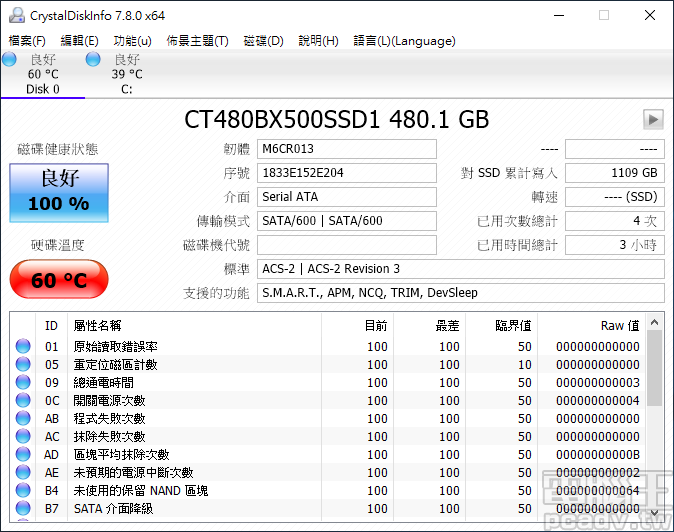Image resolution: width=674 pixels, height=532 pixels.
Task: Click status orb for attribute 05 row
Action: (23, 364)
